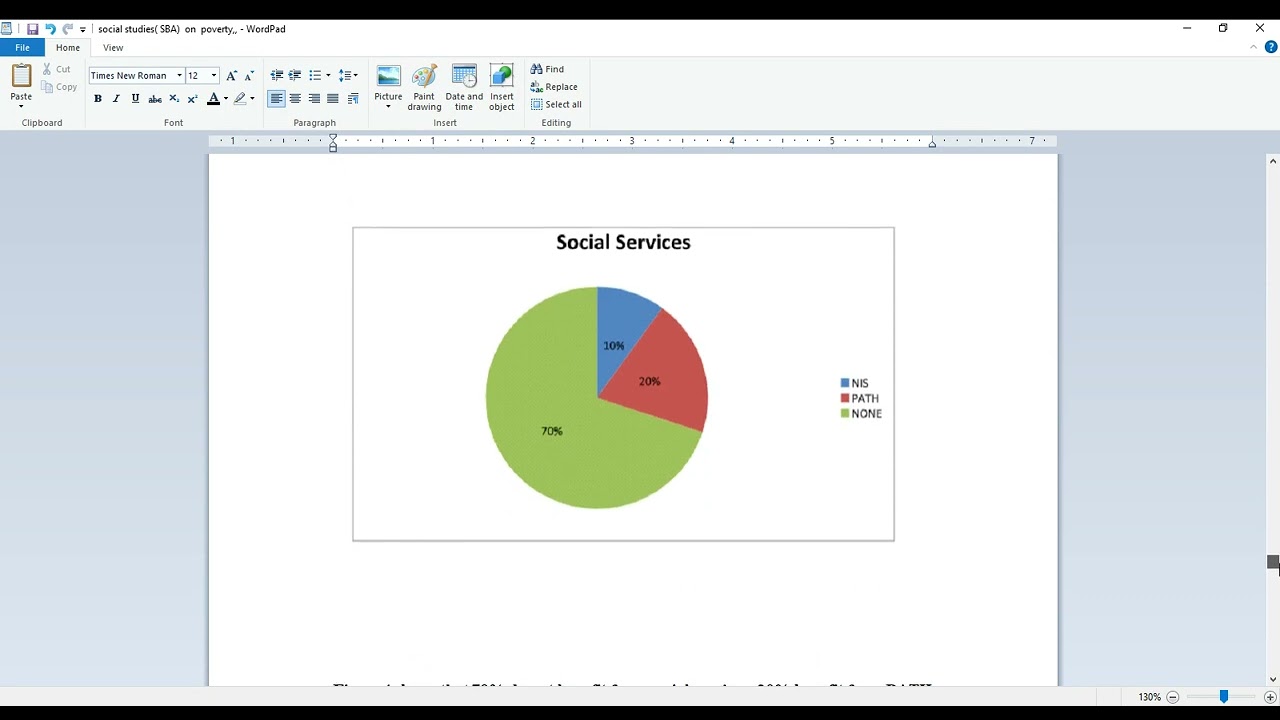Click Find in Editing group
Screen dimensions: 1280x720
[547, 69]
